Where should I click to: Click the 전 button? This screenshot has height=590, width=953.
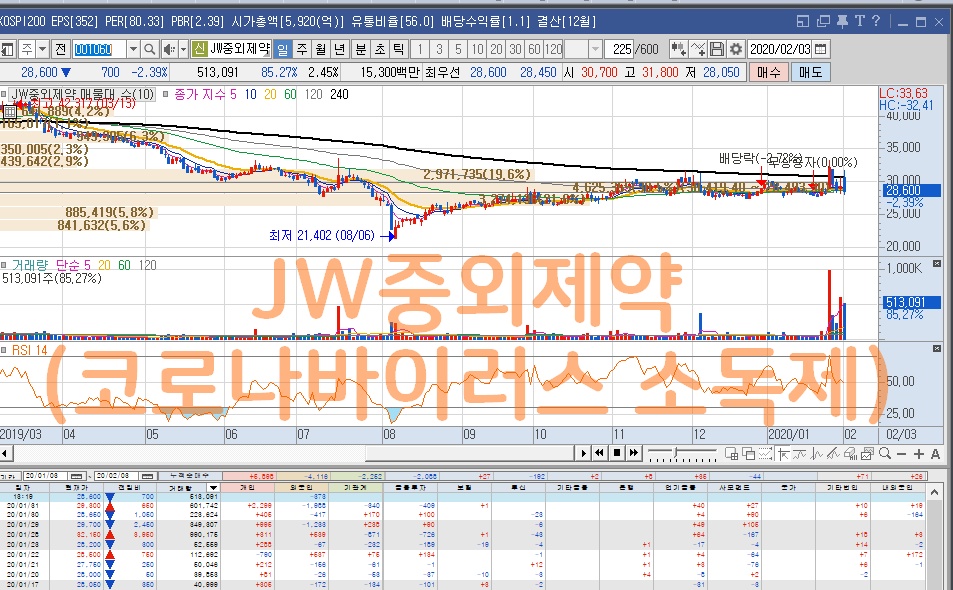[x=60, y=49]
